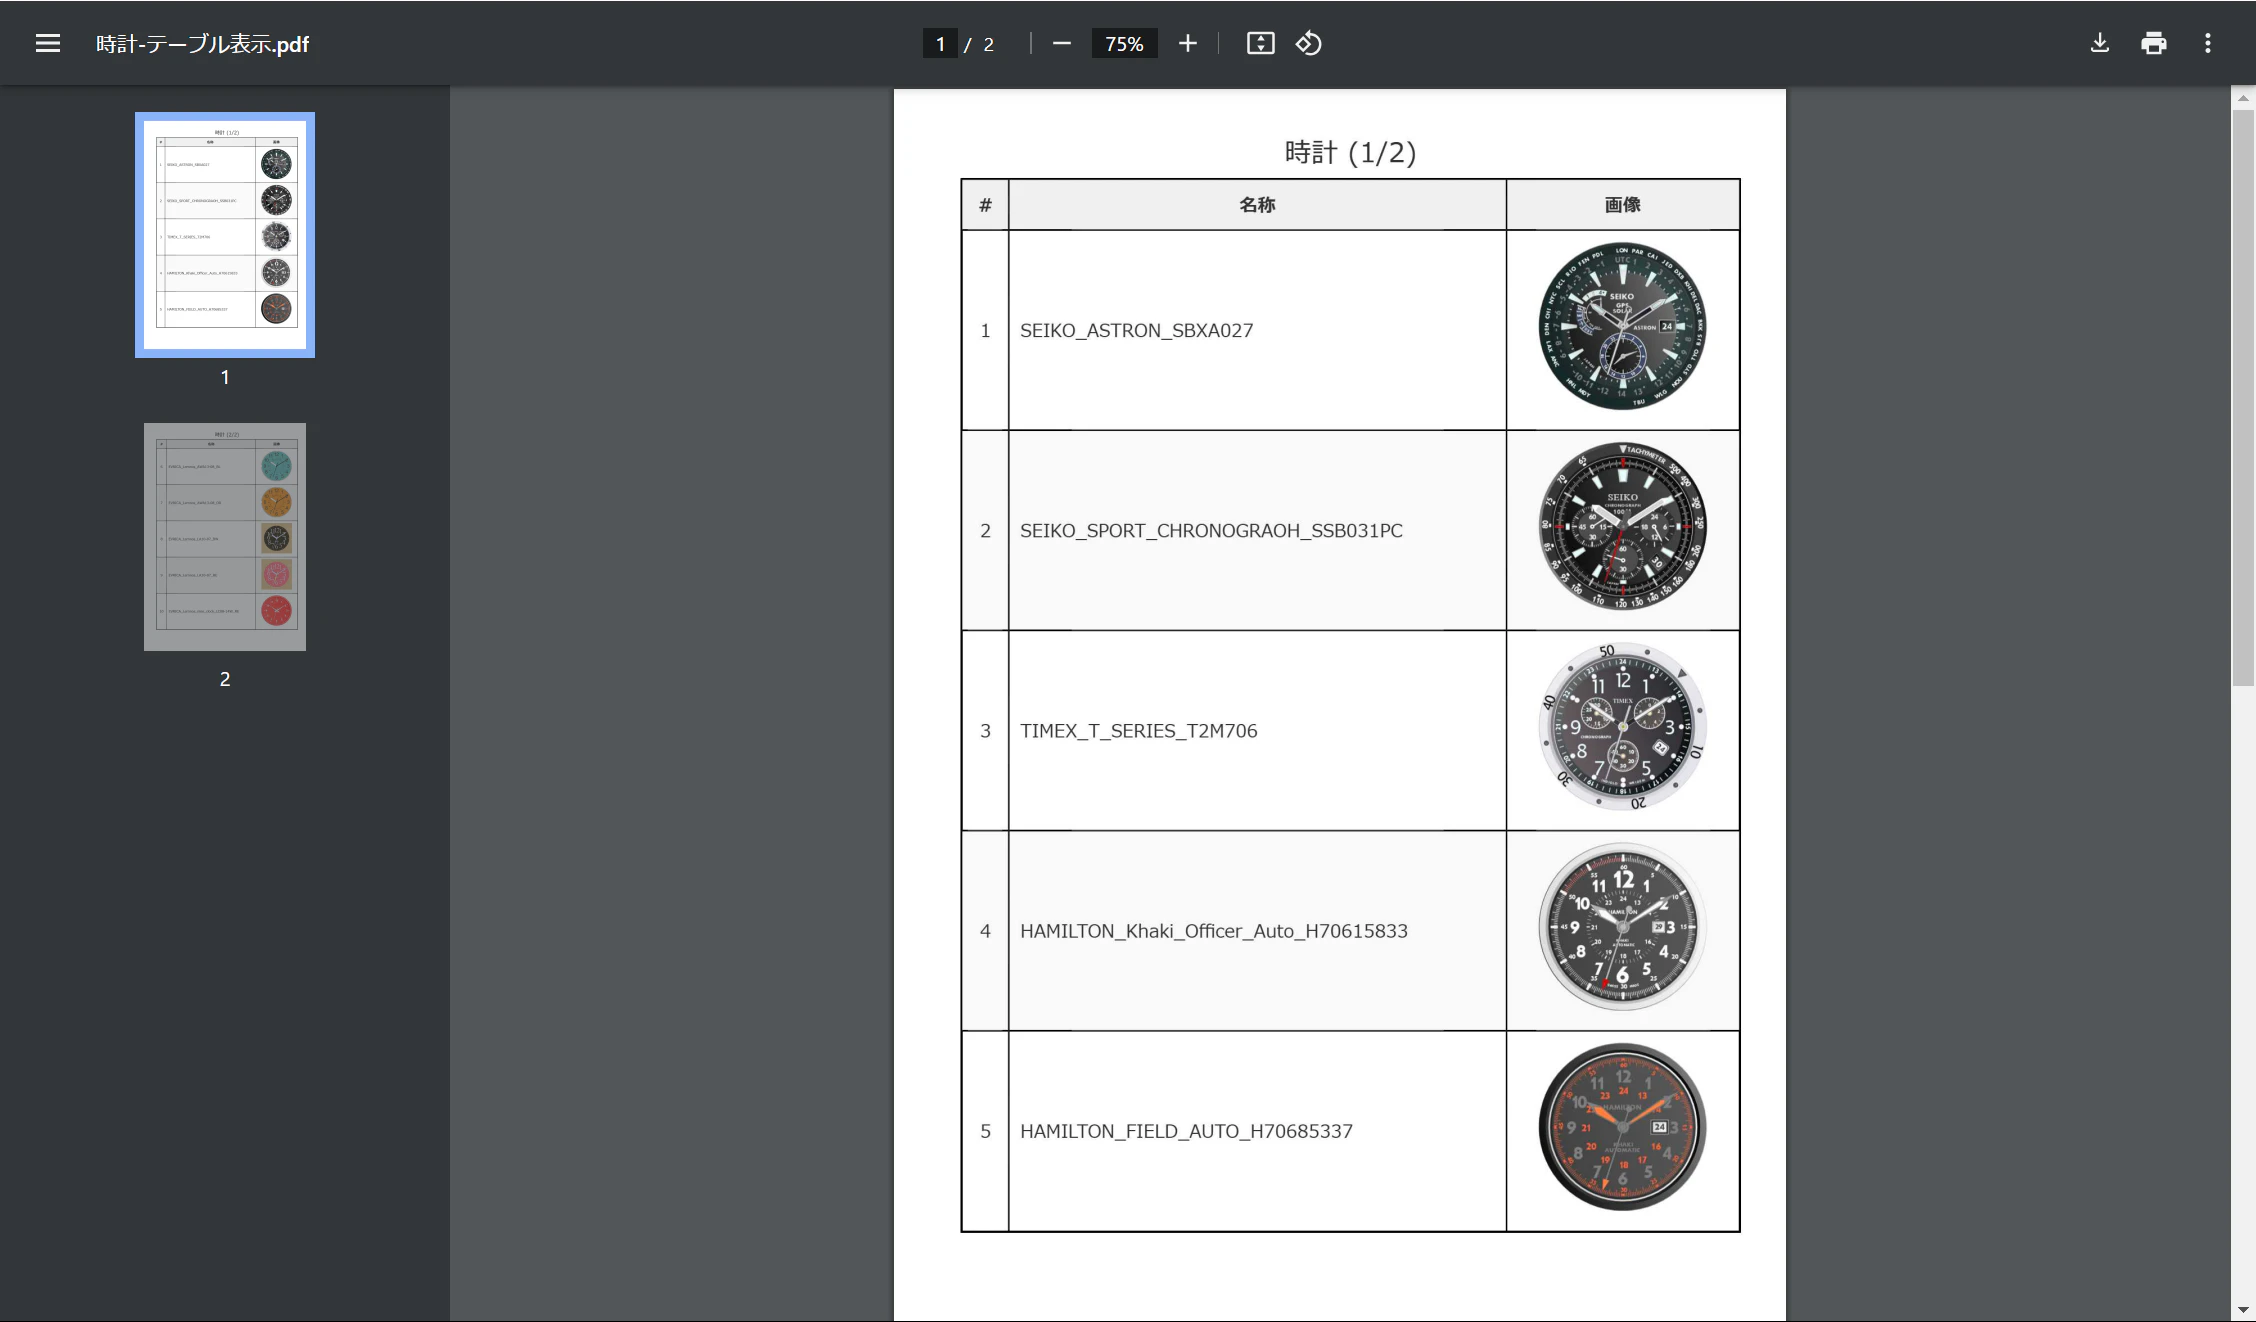Click the current page number field
Screen dimensions: 2256x1322
(940, 44)
